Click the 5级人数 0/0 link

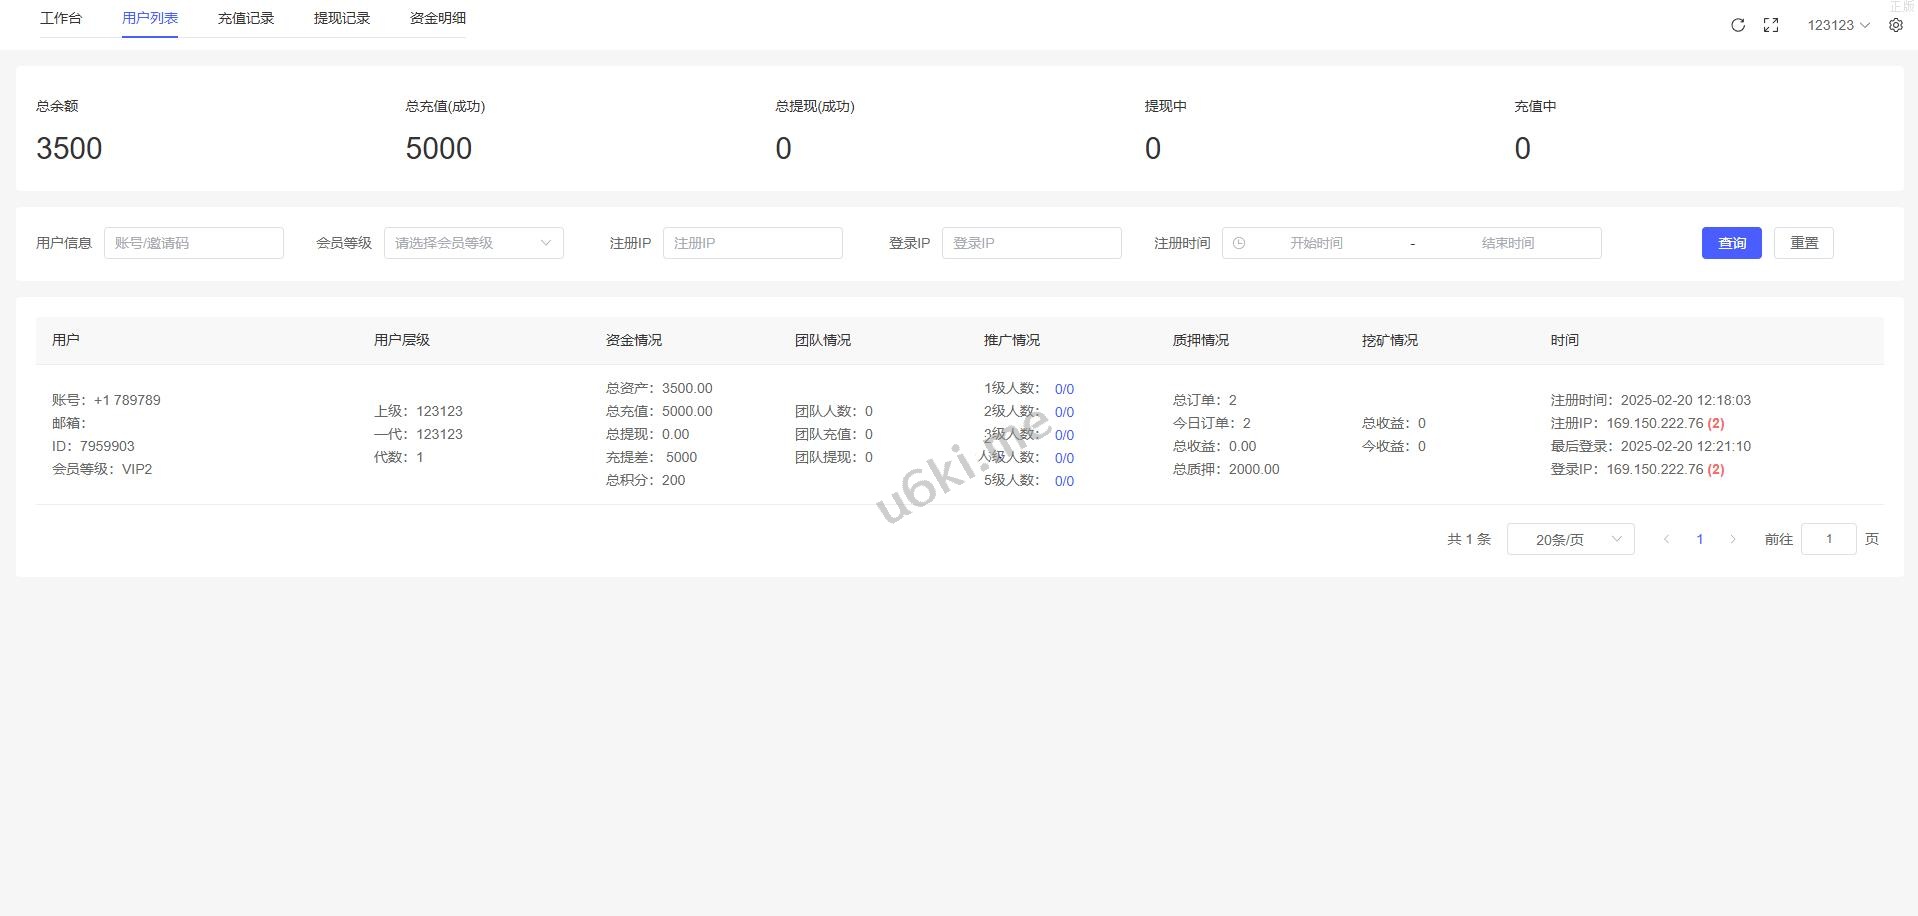[1064, 481]
